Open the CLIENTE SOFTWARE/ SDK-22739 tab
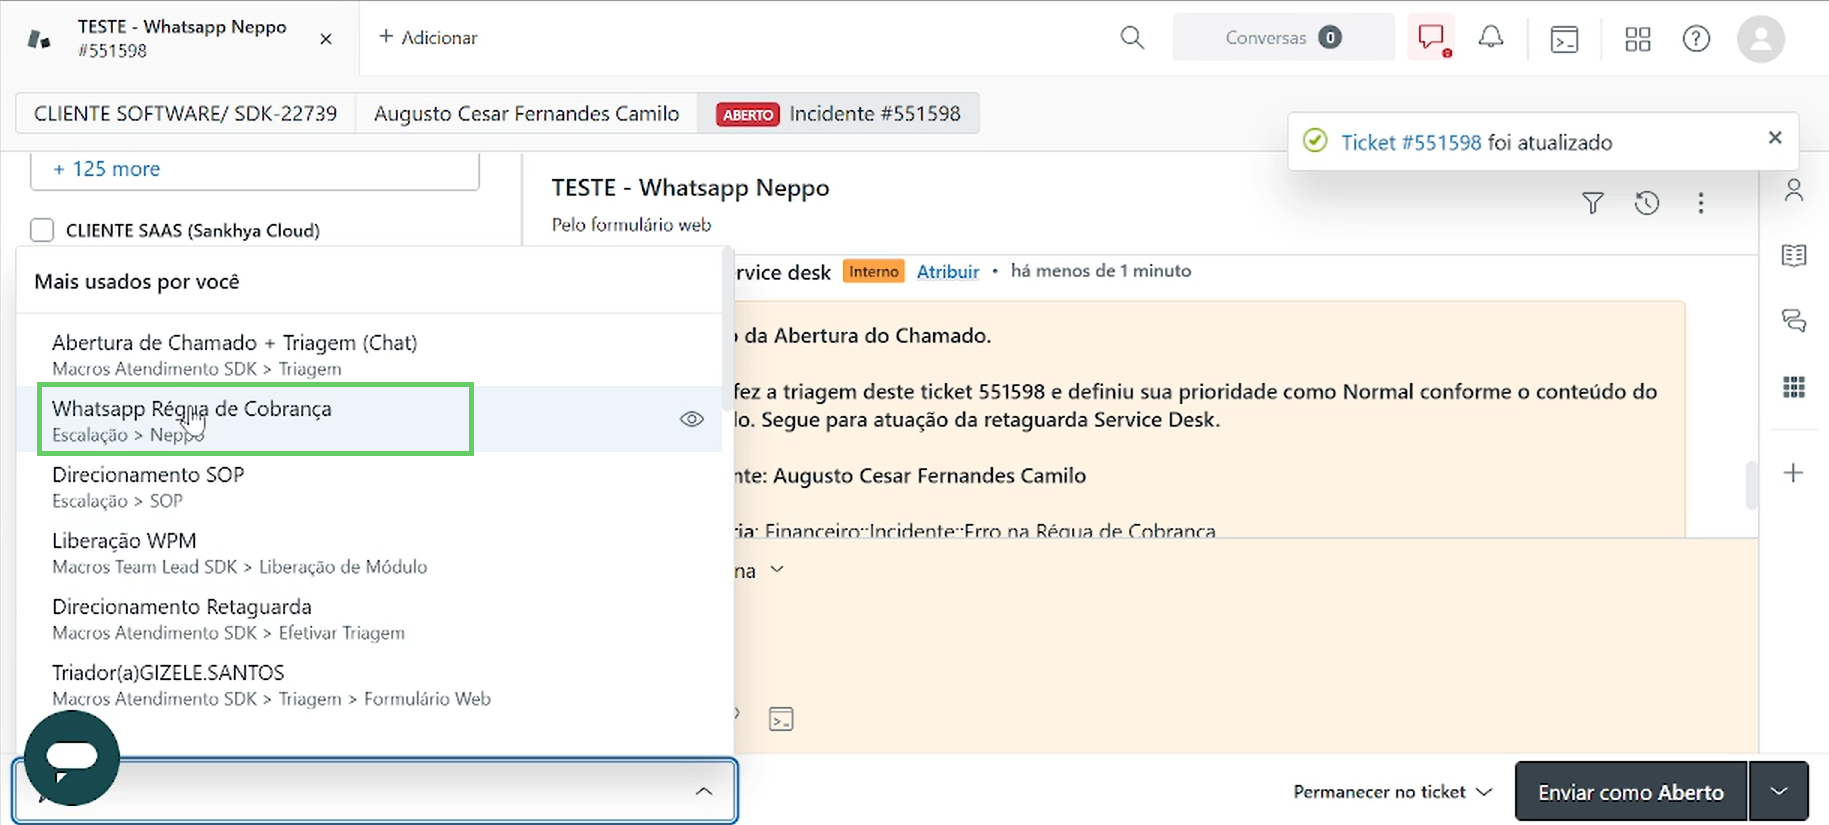Image resolution: width=1829 pixels, height=825 pixels. point(185,114)
